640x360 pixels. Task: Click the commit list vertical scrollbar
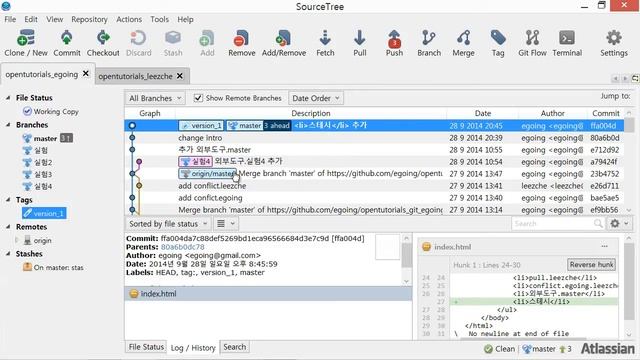click(x=629, y=161)
